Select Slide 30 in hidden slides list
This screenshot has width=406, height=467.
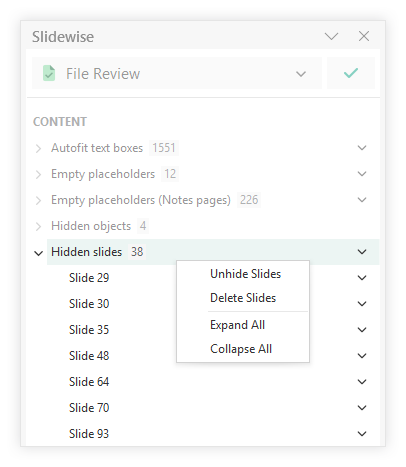coord(89,304)
